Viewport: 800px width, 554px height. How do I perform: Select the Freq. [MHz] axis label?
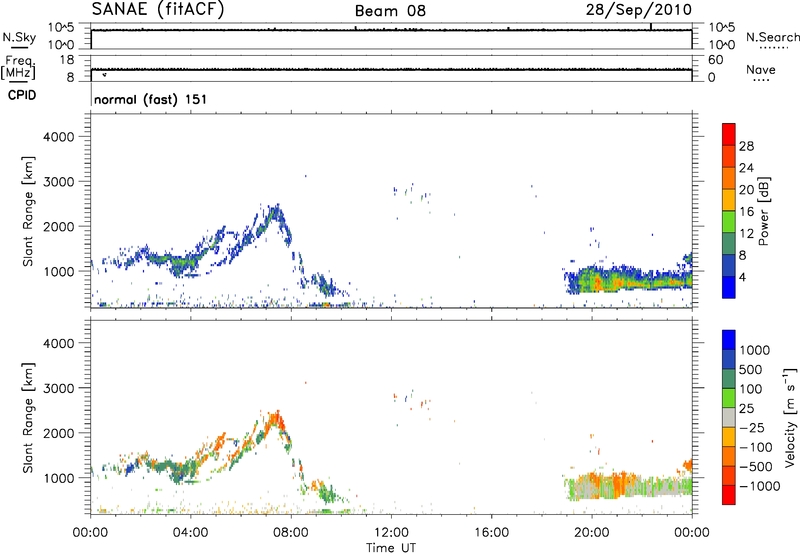19,68
